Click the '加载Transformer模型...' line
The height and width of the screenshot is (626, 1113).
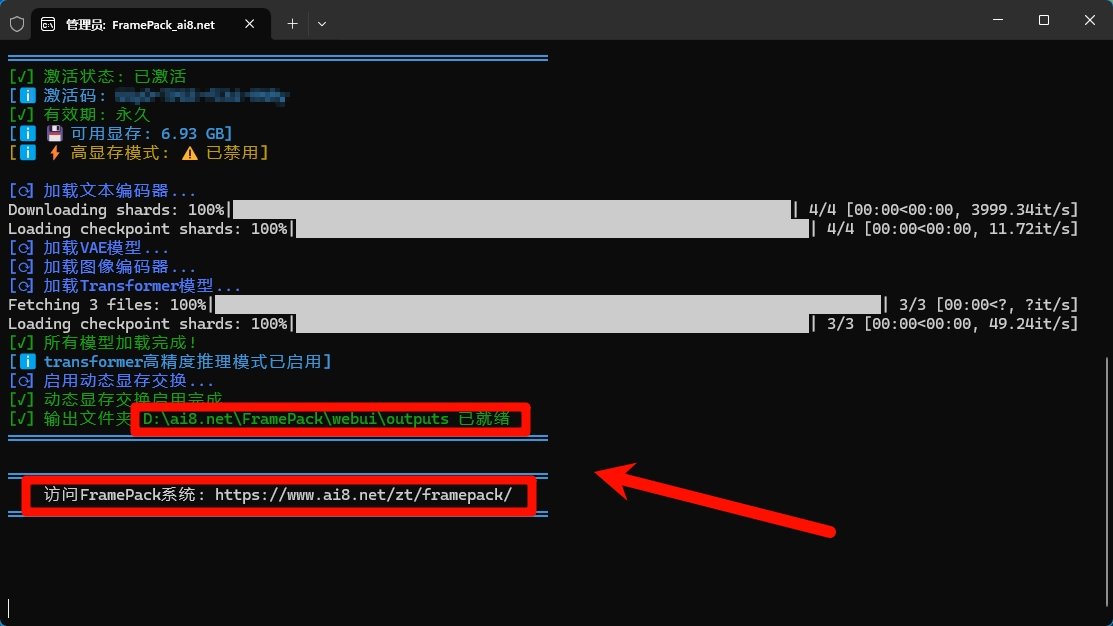pos(124,286)
